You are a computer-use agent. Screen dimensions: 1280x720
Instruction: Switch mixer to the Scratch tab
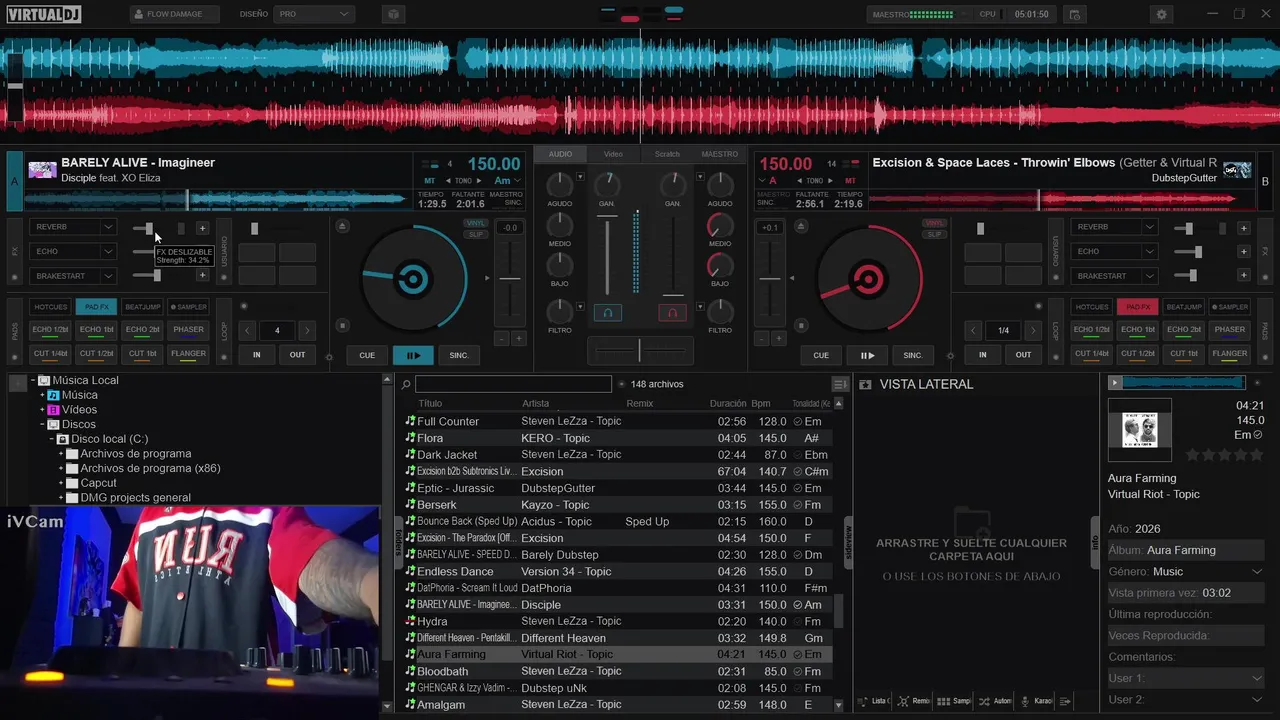[667, 154]
